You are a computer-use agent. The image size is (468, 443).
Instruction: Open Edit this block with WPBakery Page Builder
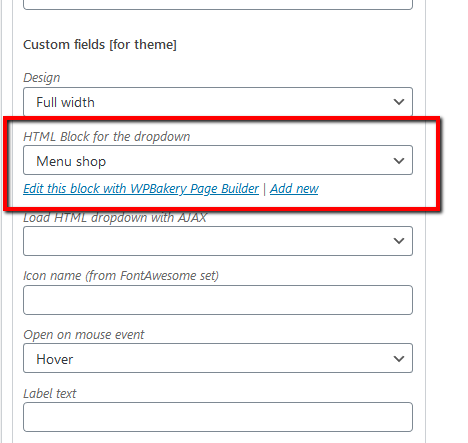[141, 189]
